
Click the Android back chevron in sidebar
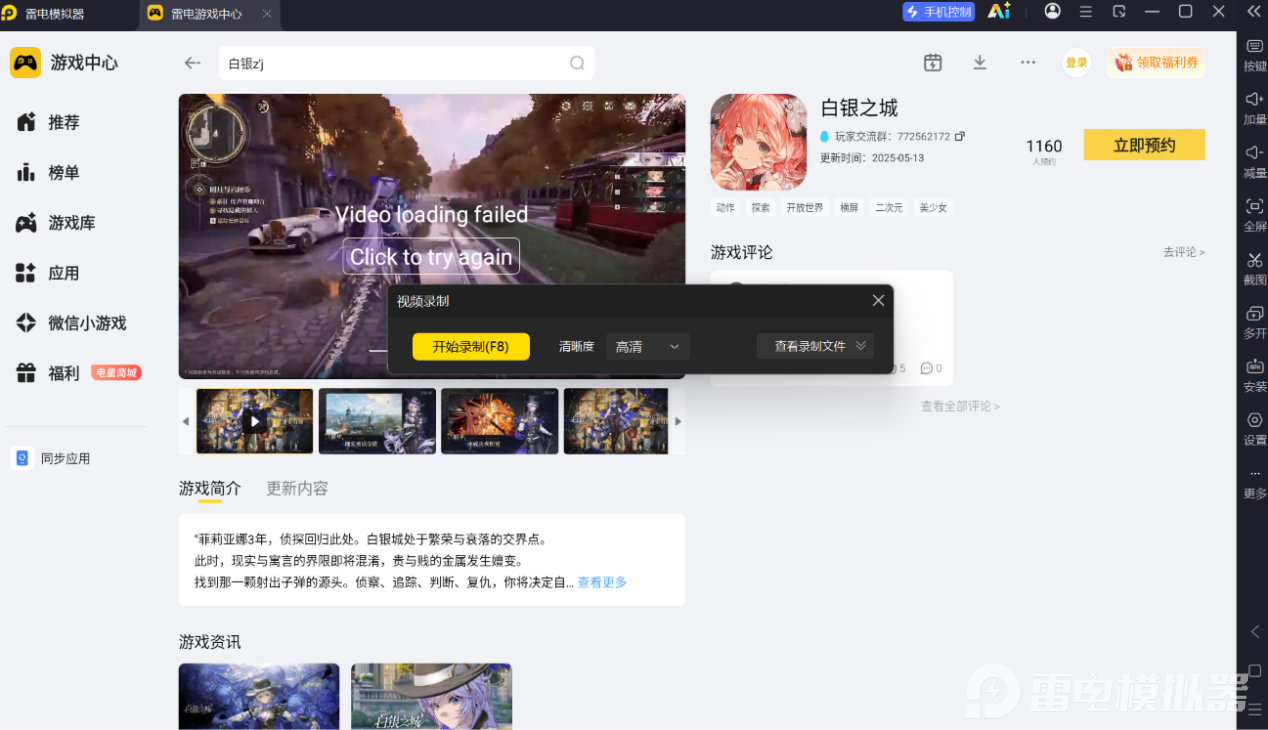point(1255,632)
